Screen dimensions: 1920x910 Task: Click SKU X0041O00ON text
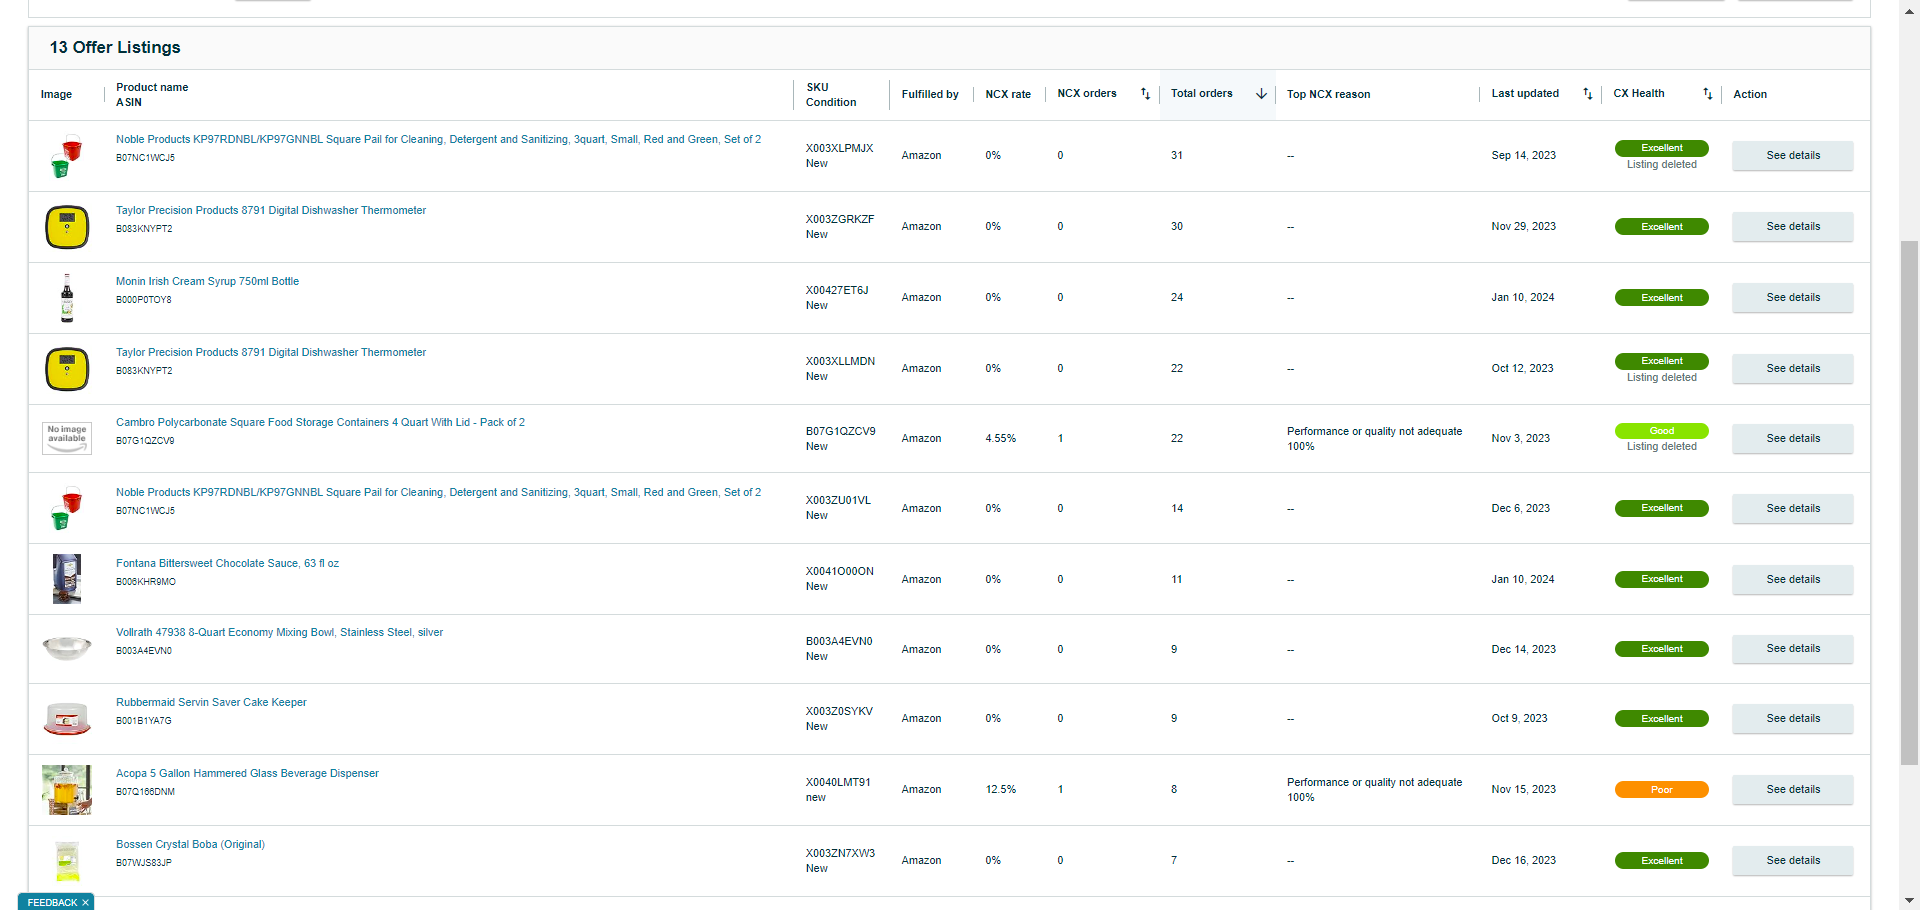click(839, 572)
